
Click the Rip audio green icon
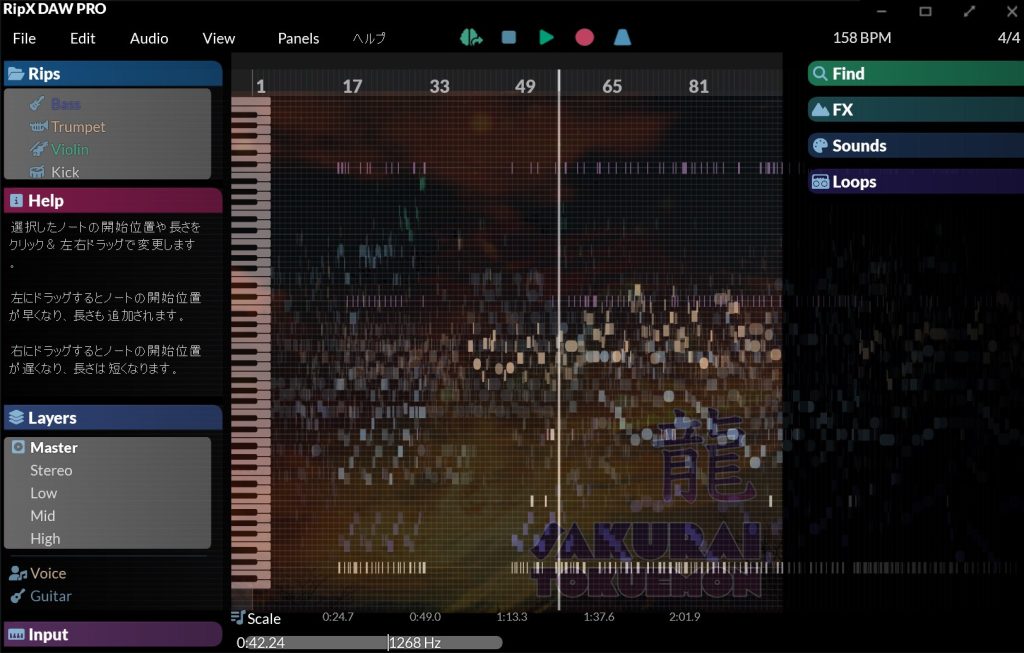tap(471, 38)
